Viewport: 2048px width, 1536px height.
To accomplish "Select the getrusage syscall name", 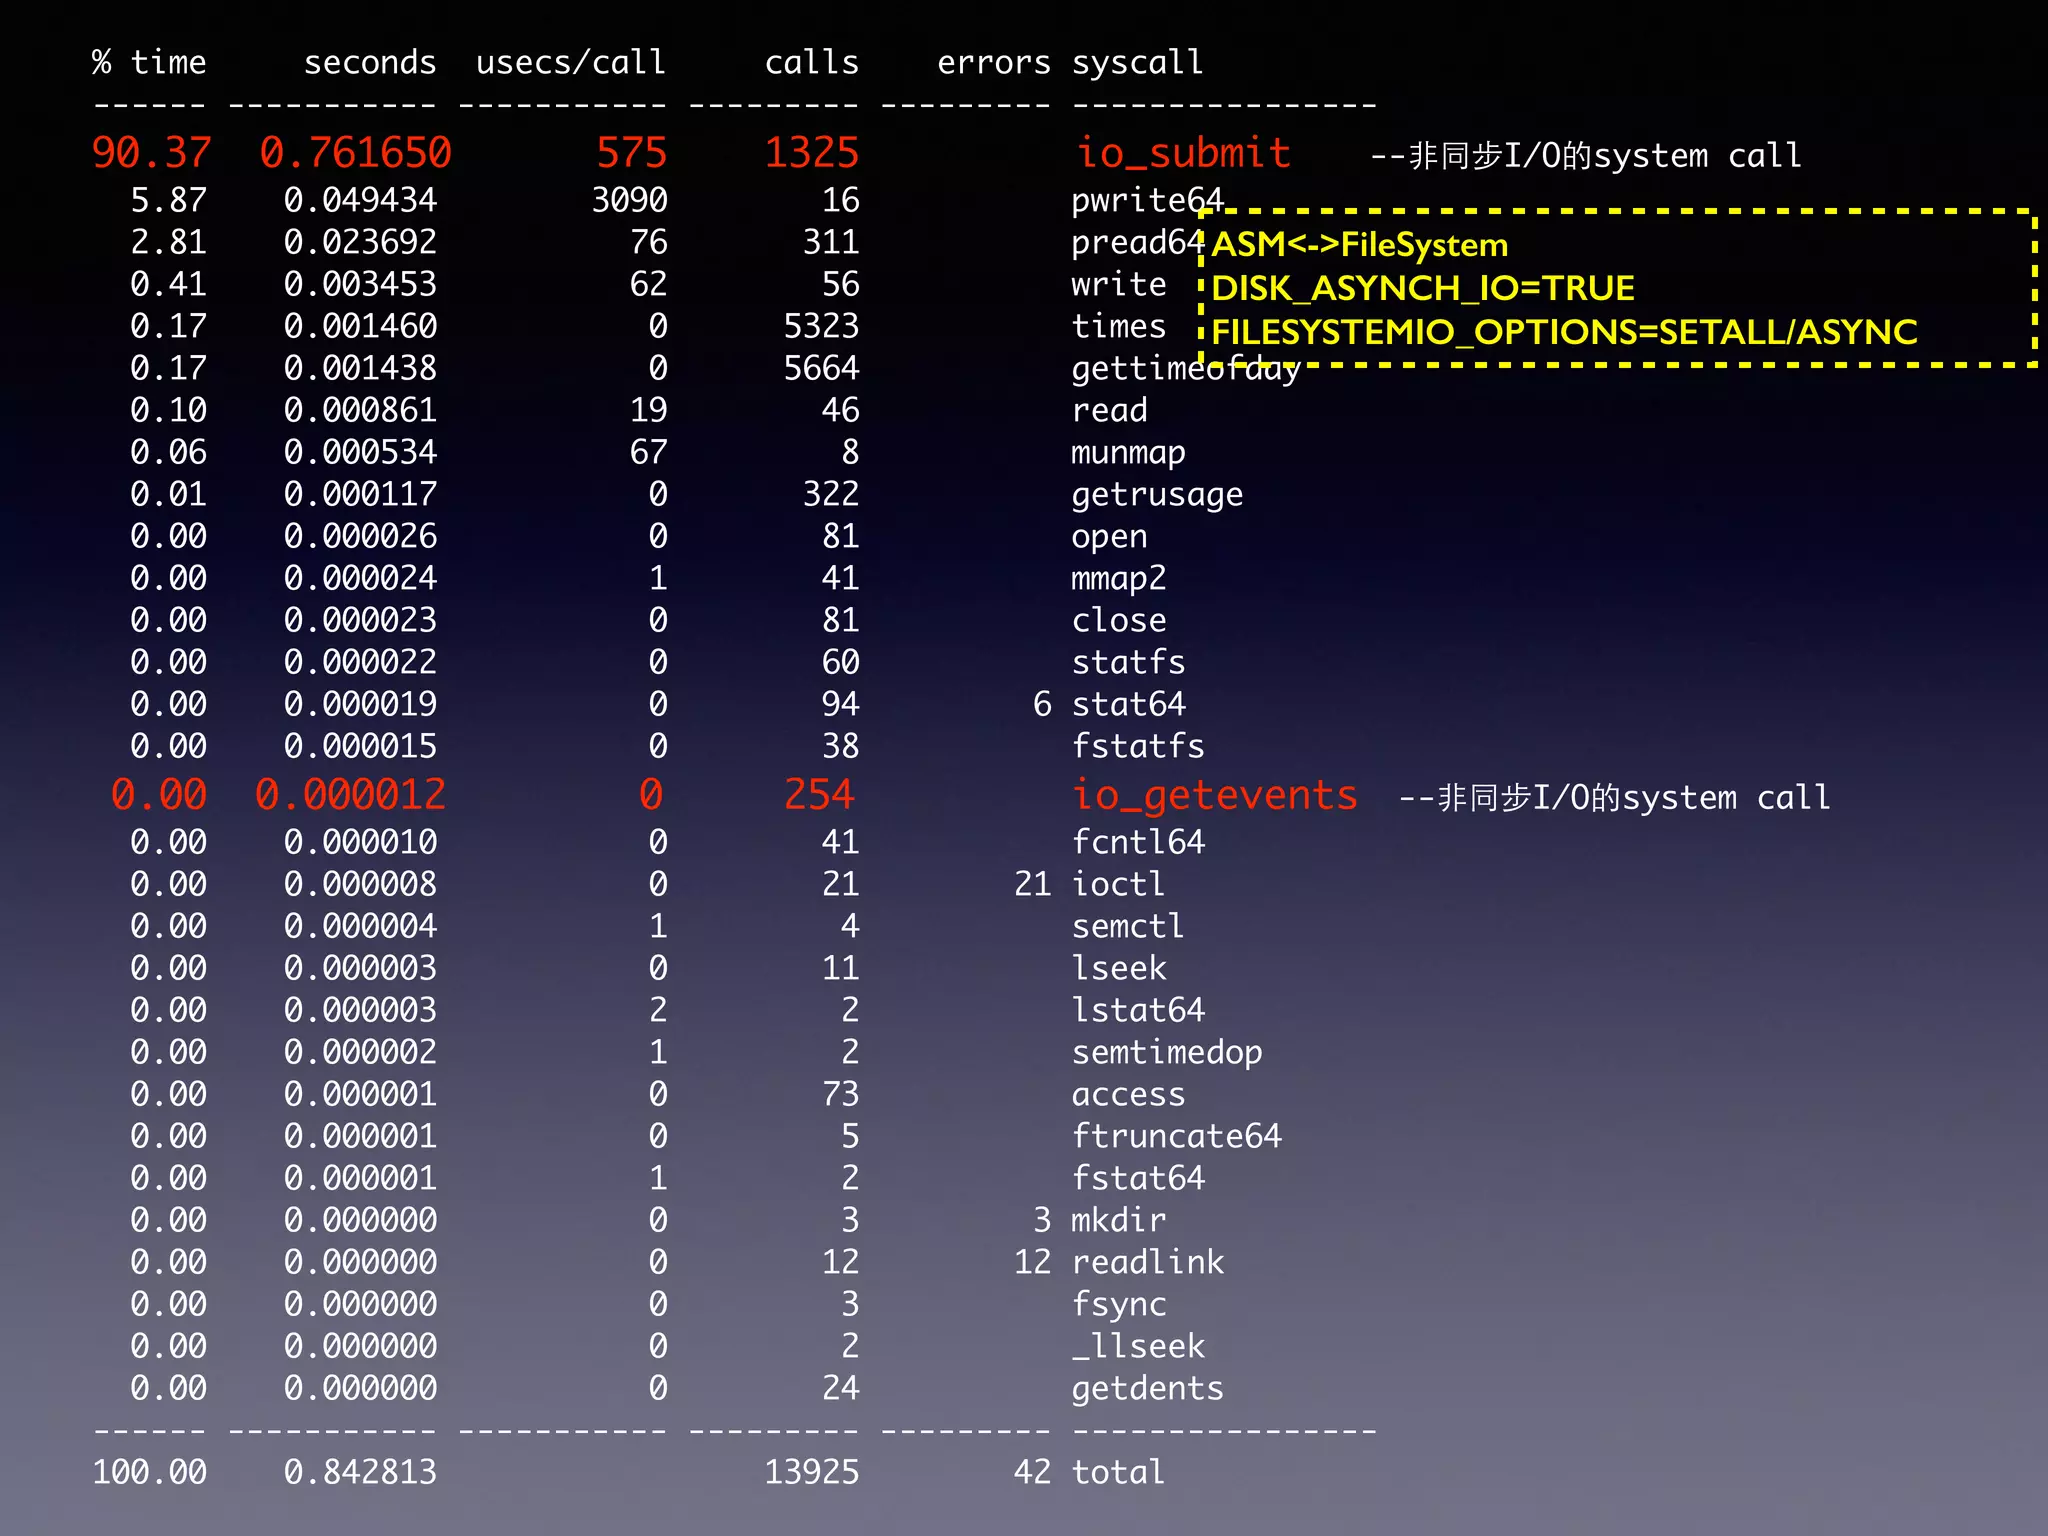I will pyautogui.click(x=1157, y=495).
